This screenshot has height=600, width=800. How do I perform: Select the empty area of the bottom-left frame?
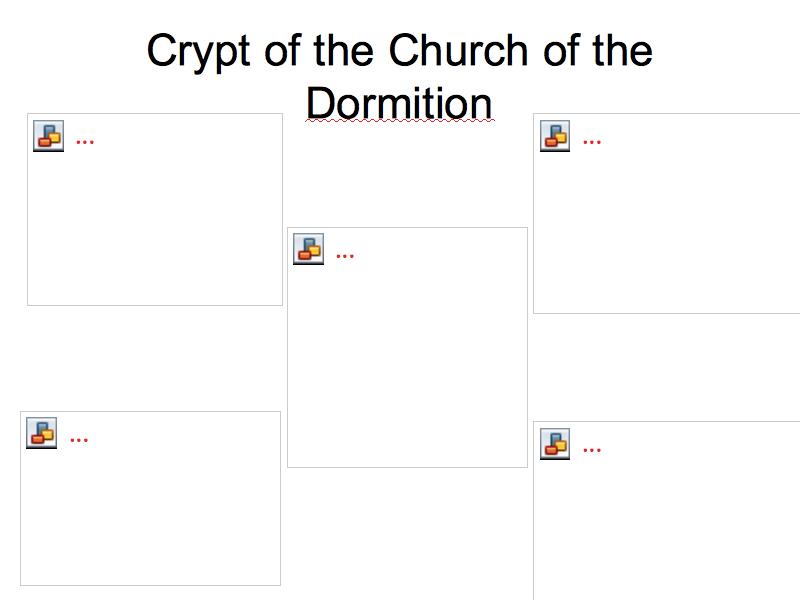[151, 515]
